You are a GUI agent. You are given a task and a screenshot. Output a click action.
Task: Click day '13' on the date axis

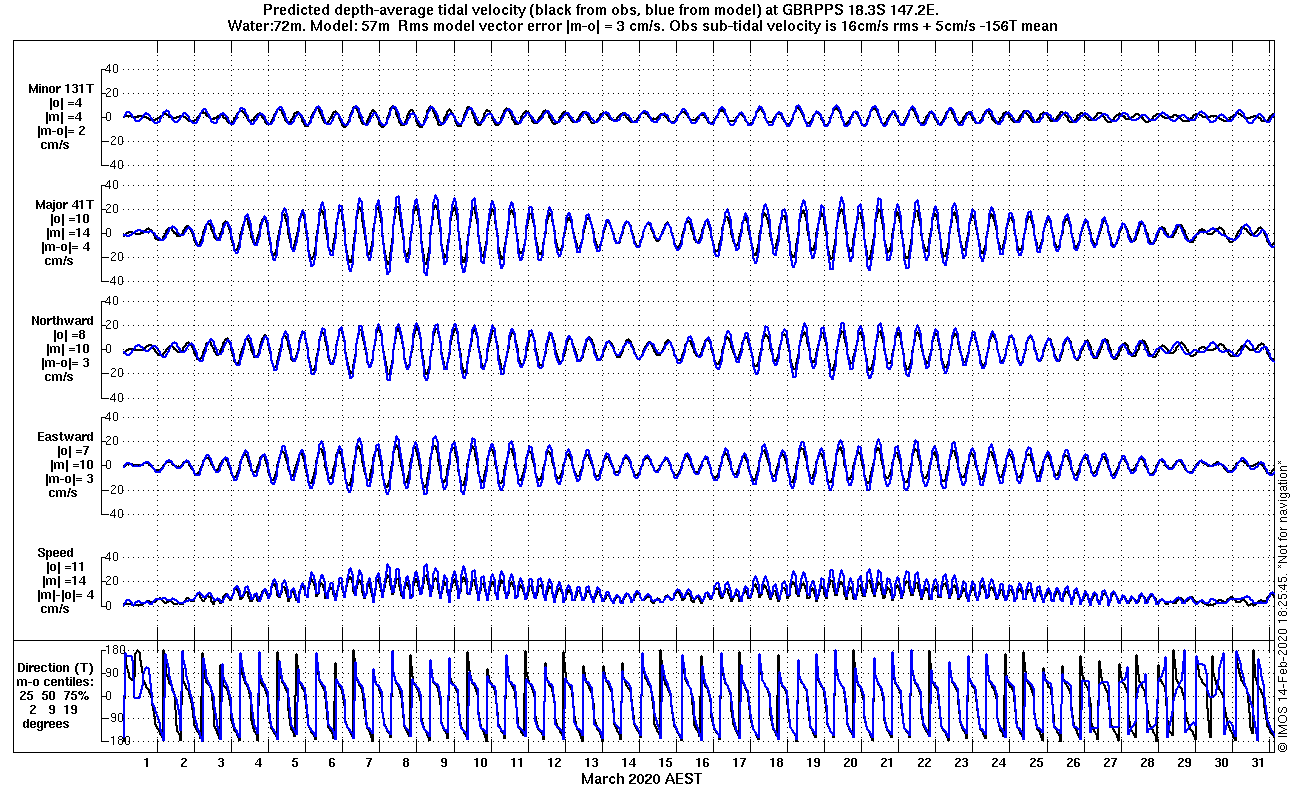tap(591, 763)
